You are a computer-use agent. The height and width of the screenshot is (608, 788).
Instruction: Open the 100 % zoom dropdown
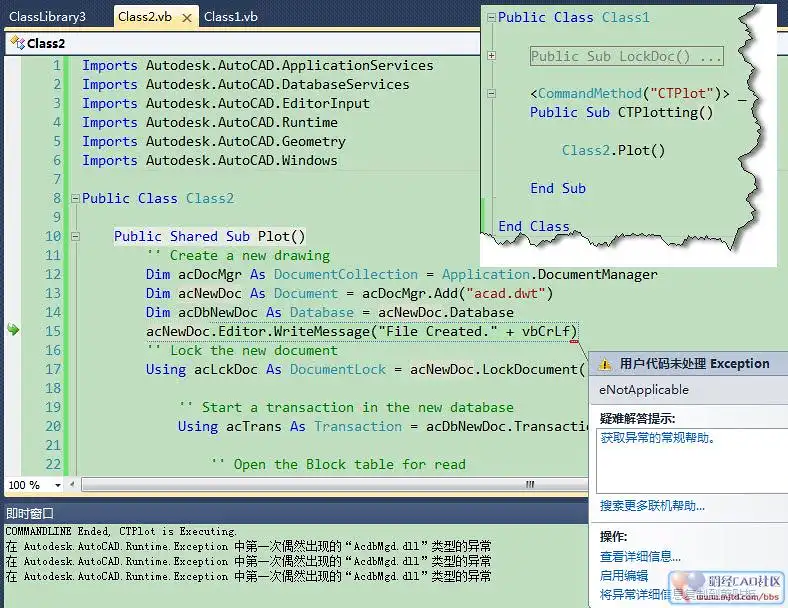[58, 485]
